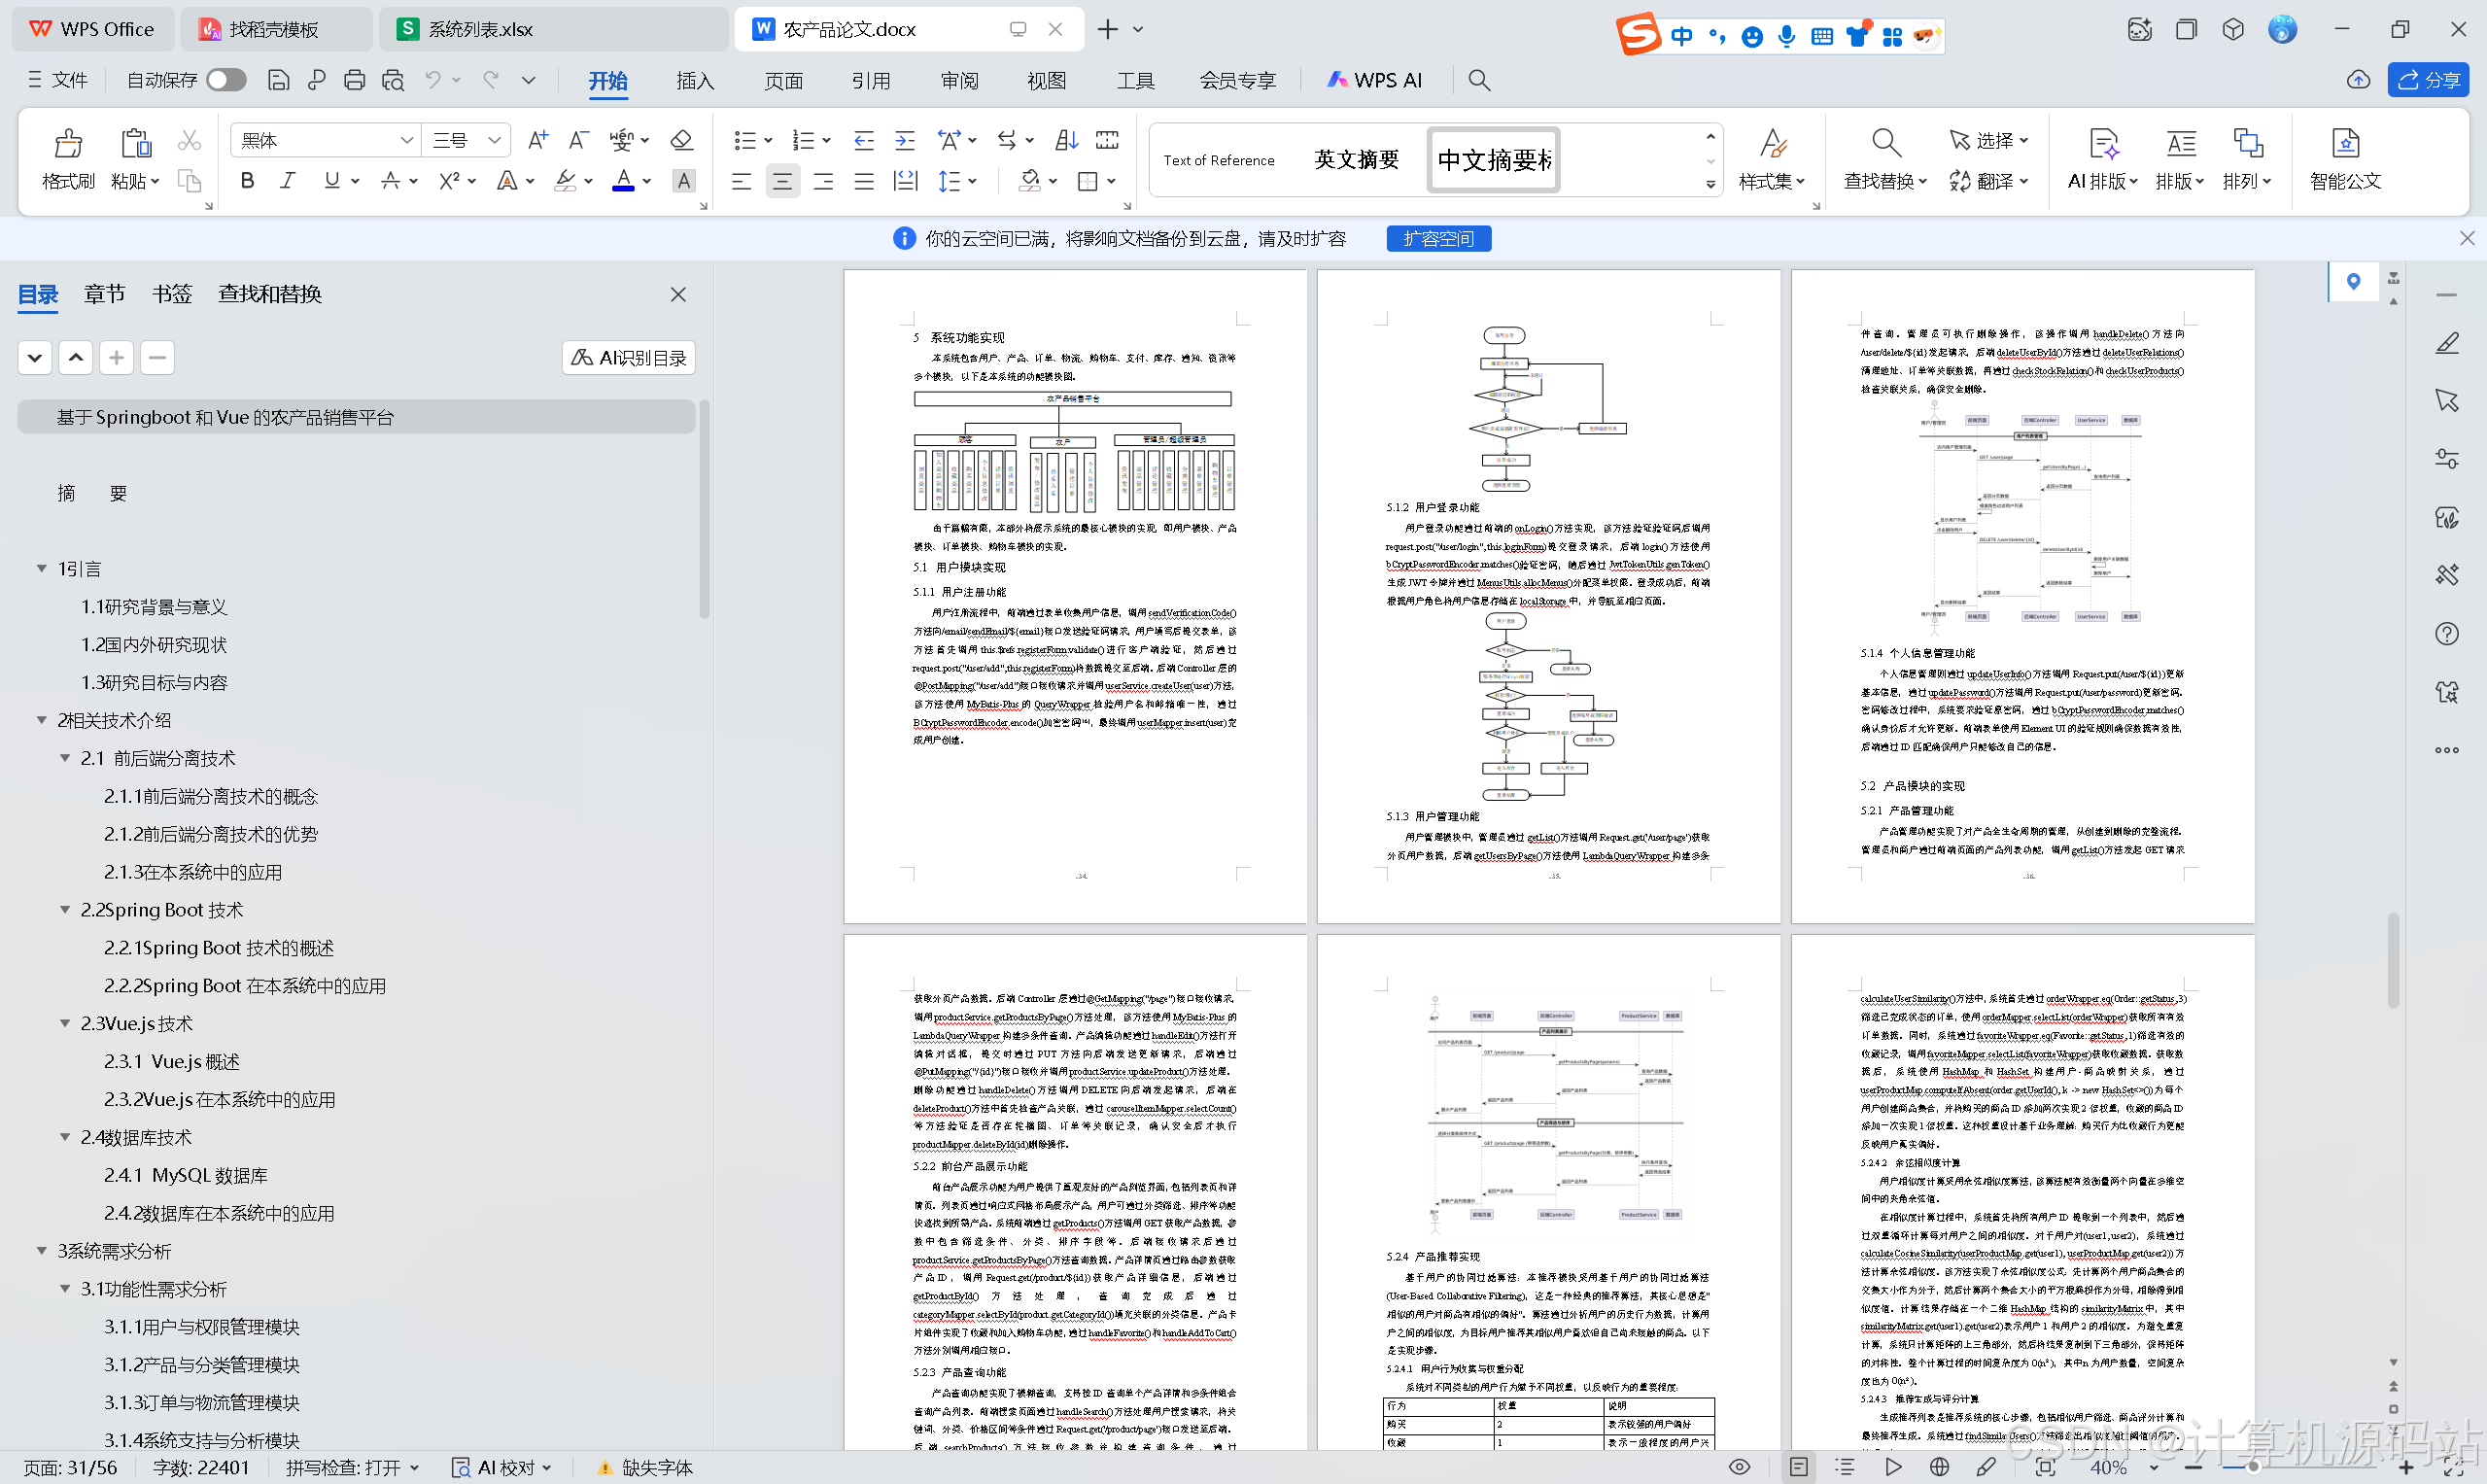The image size is (2487, 1484).
Task: Click the AI Recognize TOC button
Action: point(629,358)
